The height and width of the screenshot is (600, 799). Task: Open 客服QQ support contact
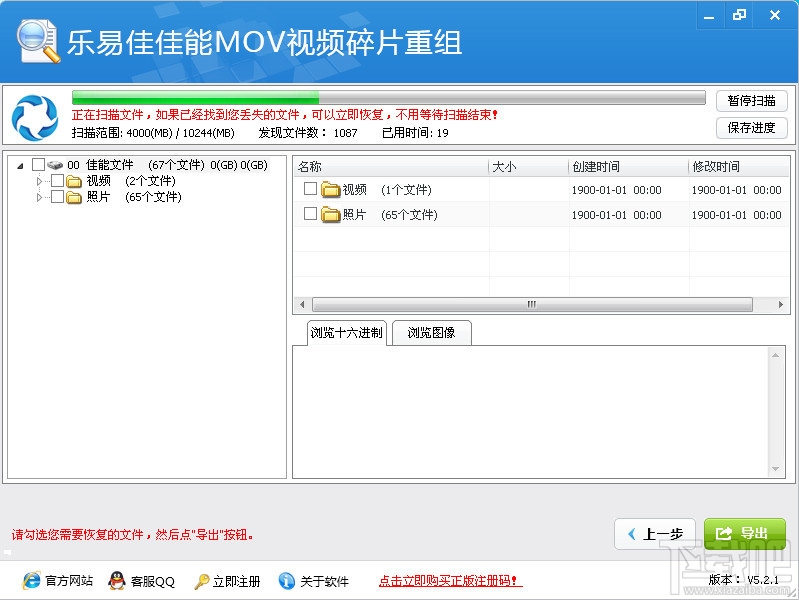point(153,581)
